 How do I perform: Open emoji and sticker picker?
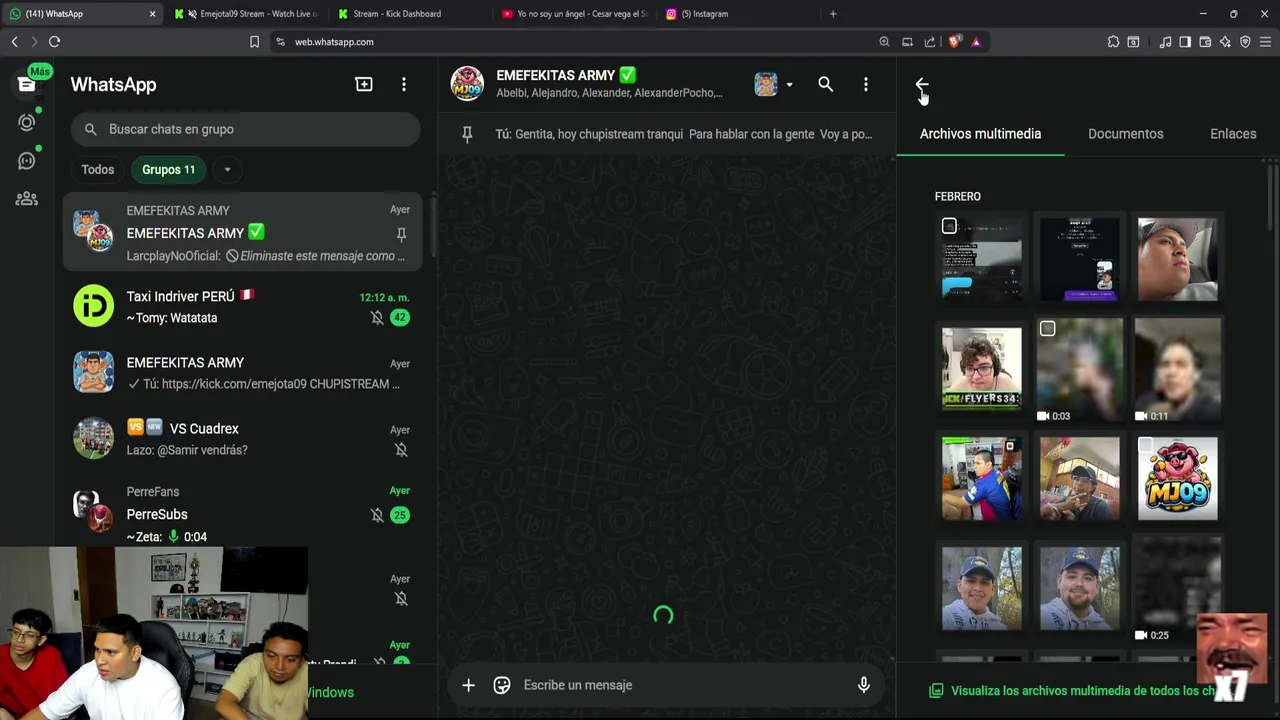tap(502, 685)
